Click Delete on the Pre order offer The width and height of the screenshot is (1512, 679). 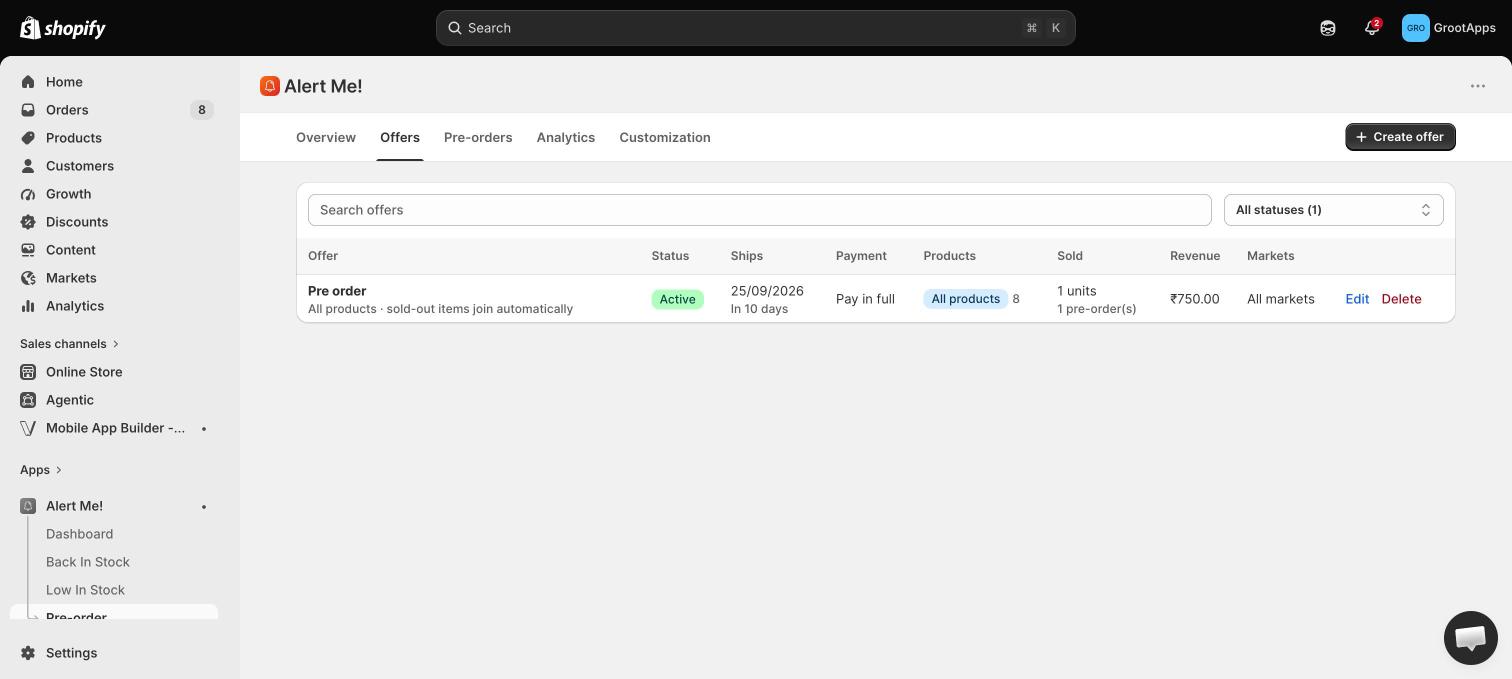1401,299
